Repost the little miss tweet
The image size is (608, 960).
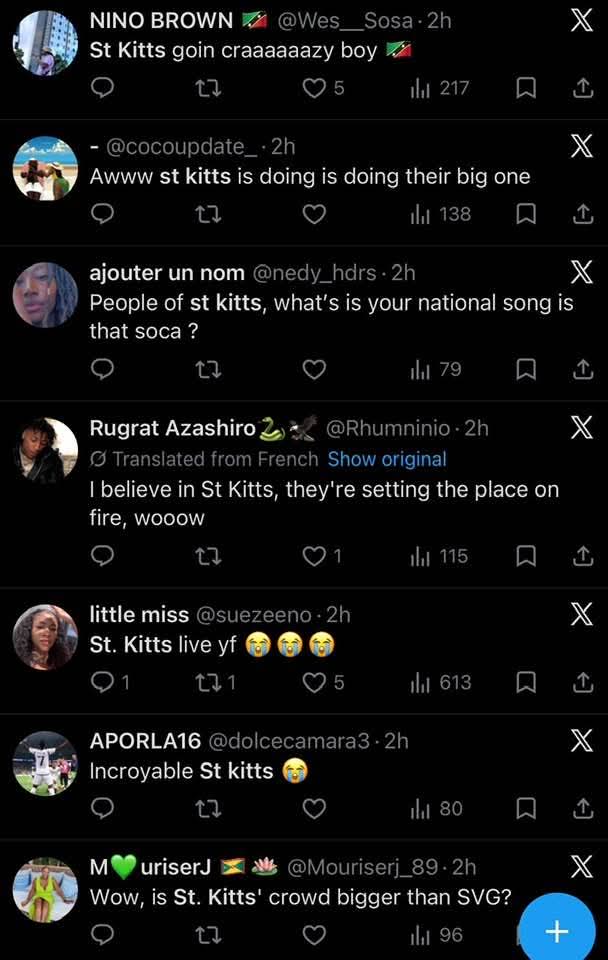click(208, 682)
